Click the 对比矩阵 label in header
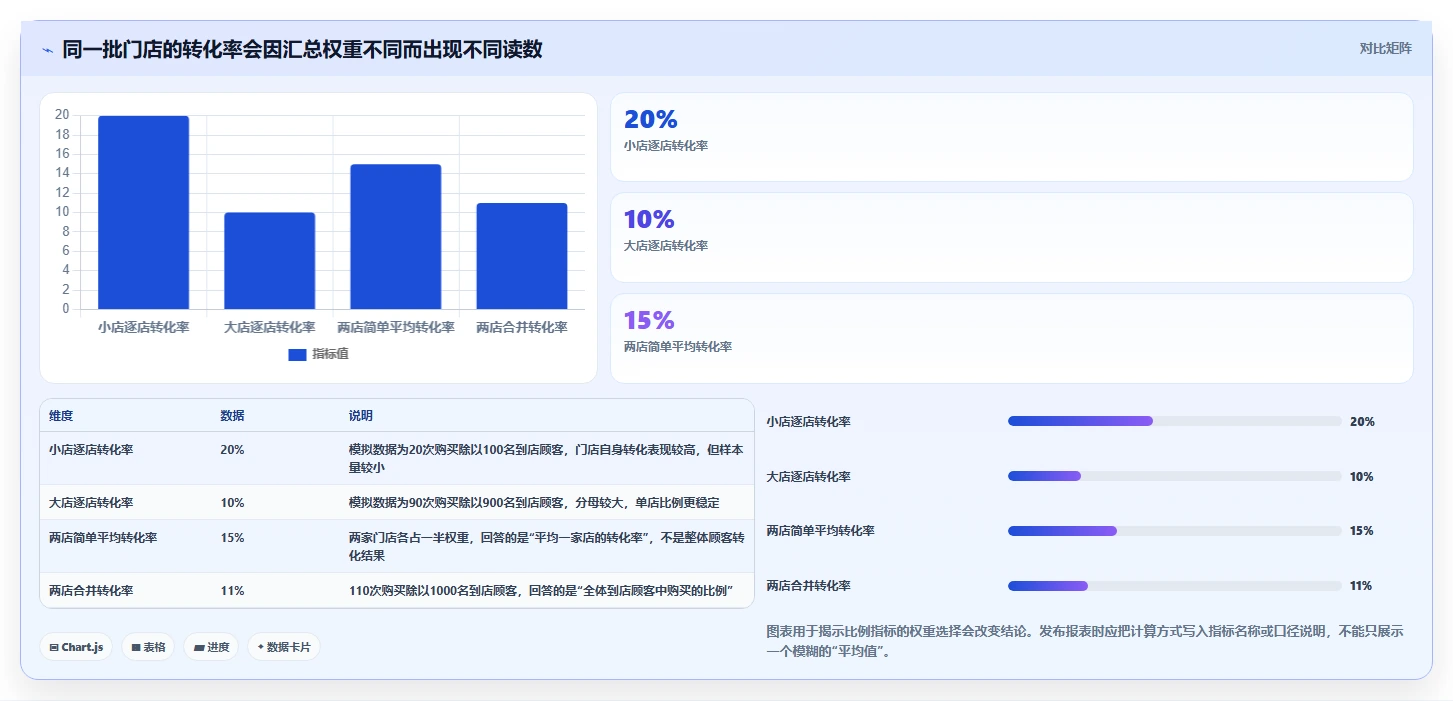 [1385, 48]
